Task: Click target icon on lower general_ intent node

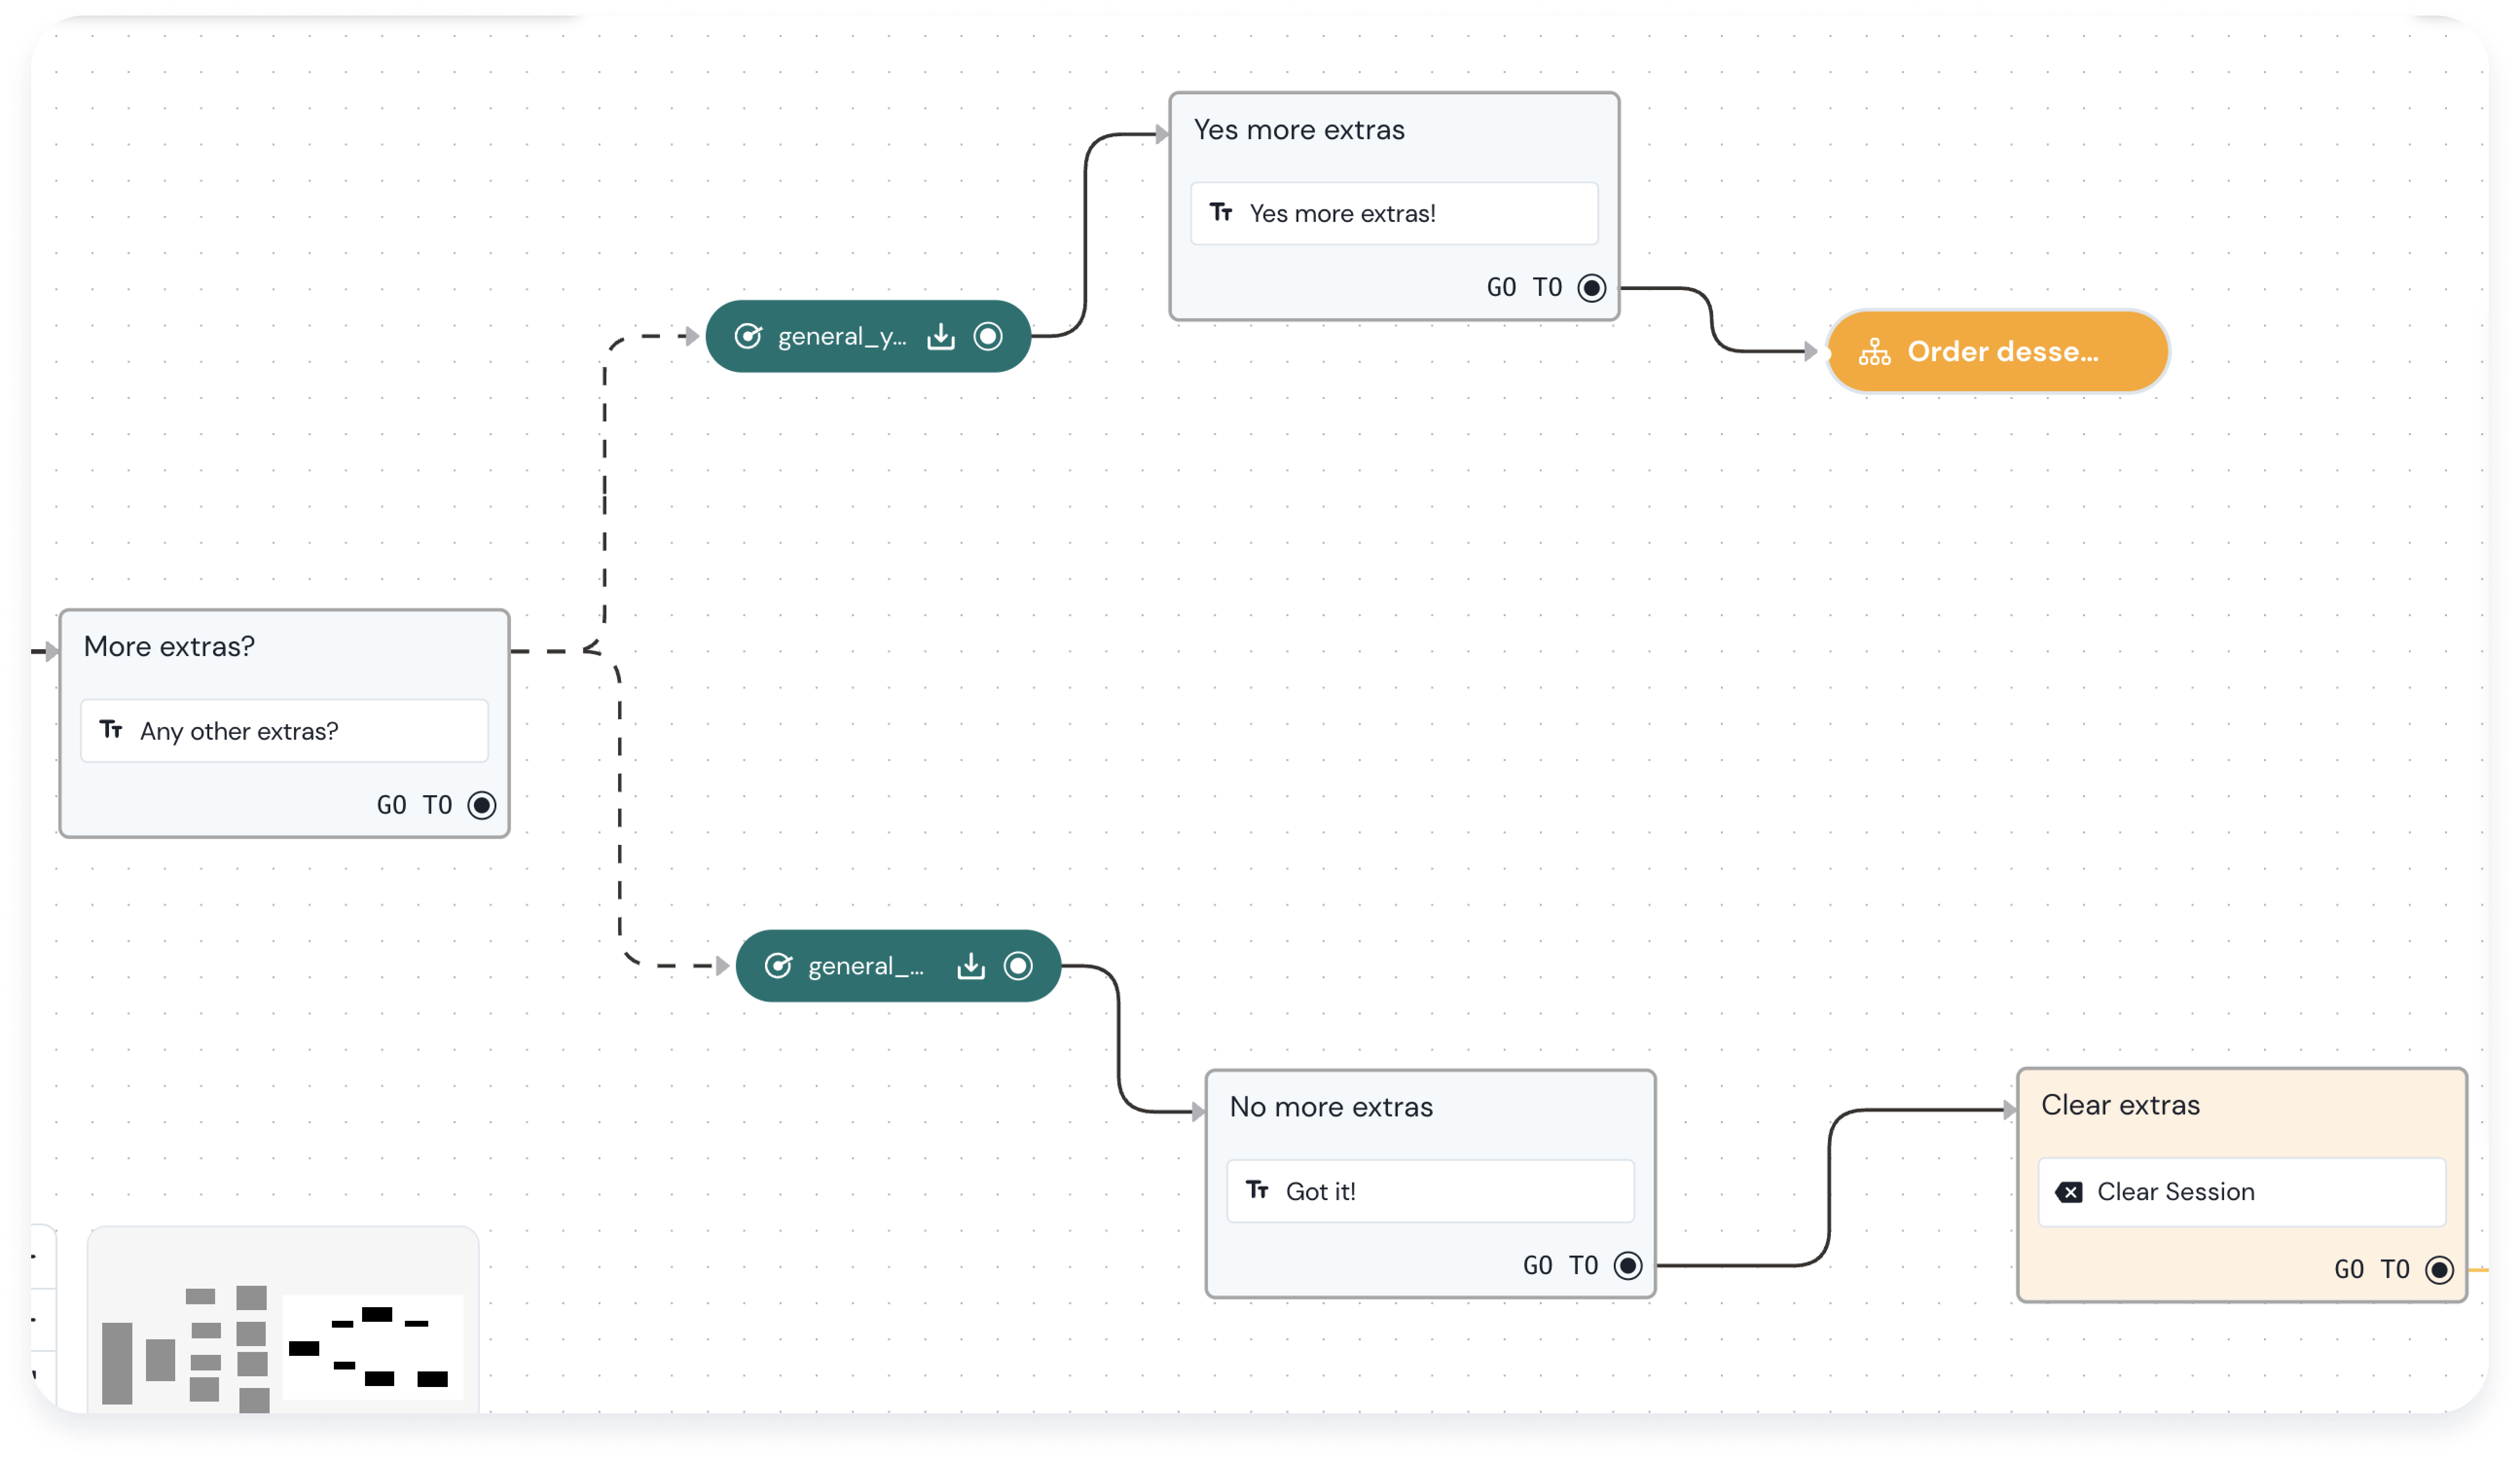Action: pyautogui.click(x=778, y=966)
